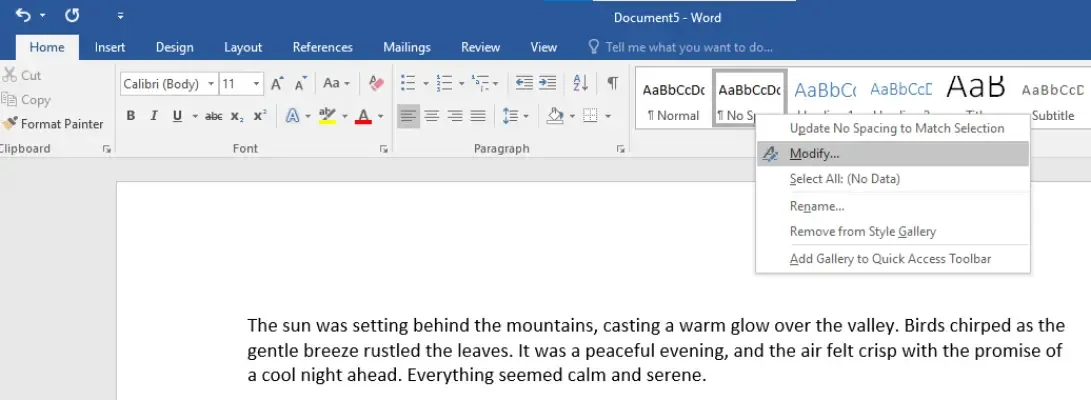
Task: Open Clipboard pane launcher
Action: point(107,149)
